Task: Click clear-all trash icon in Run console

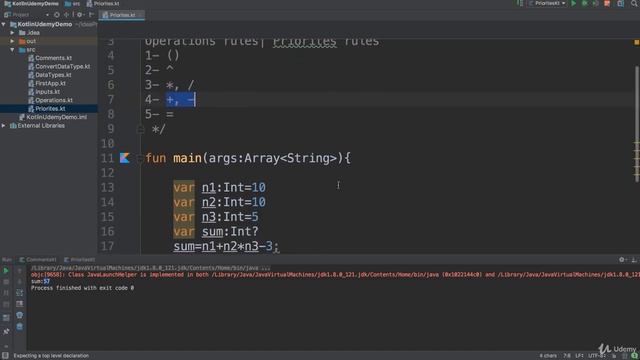Action: 19,327
